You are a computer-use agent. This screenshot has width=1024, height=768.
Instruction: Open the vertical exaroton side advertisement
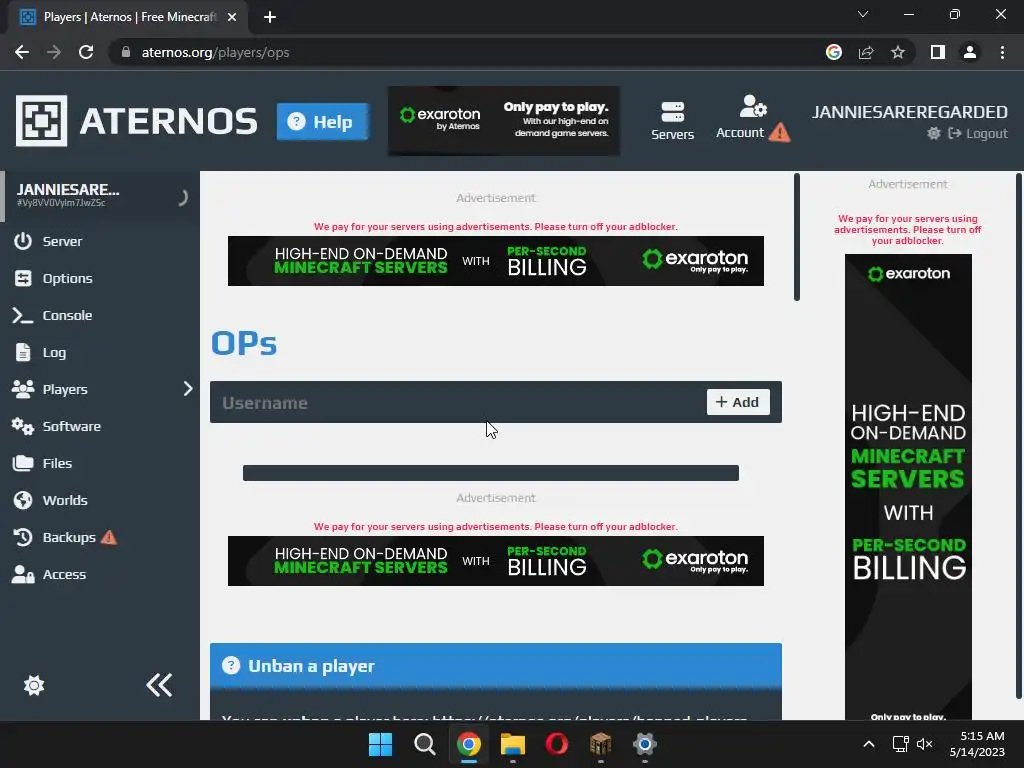(908, 487)
